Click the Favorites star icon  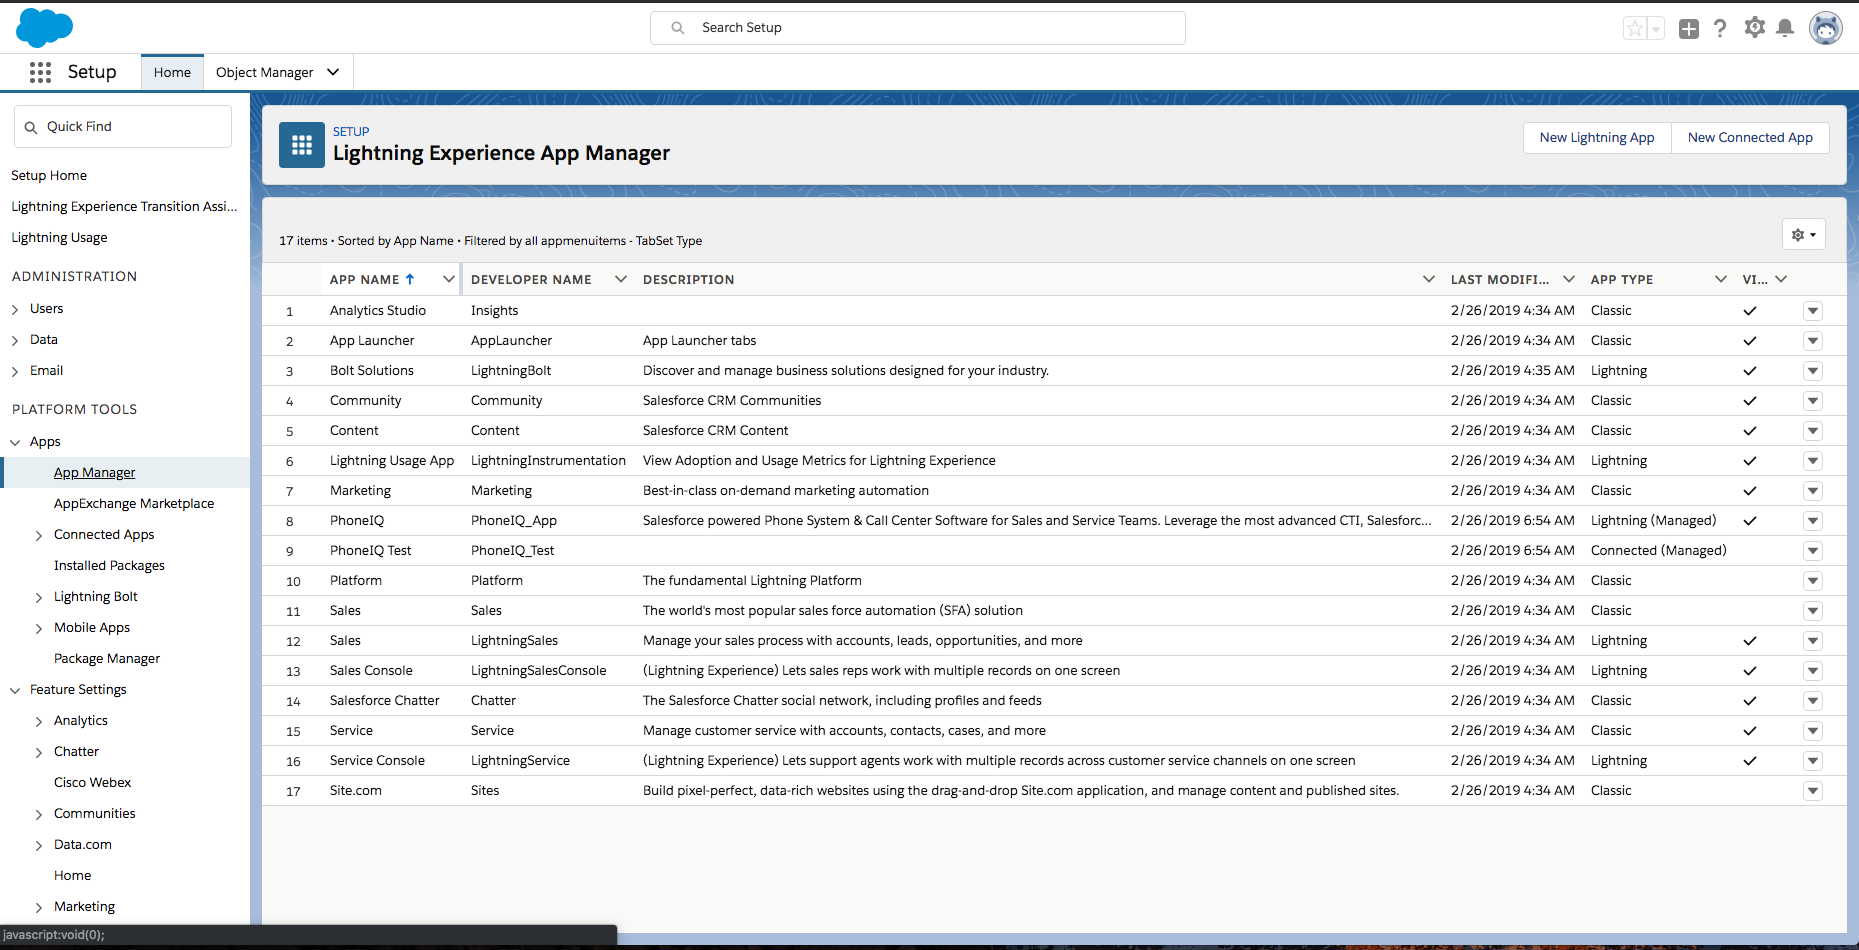click(x=1634, y=29)
